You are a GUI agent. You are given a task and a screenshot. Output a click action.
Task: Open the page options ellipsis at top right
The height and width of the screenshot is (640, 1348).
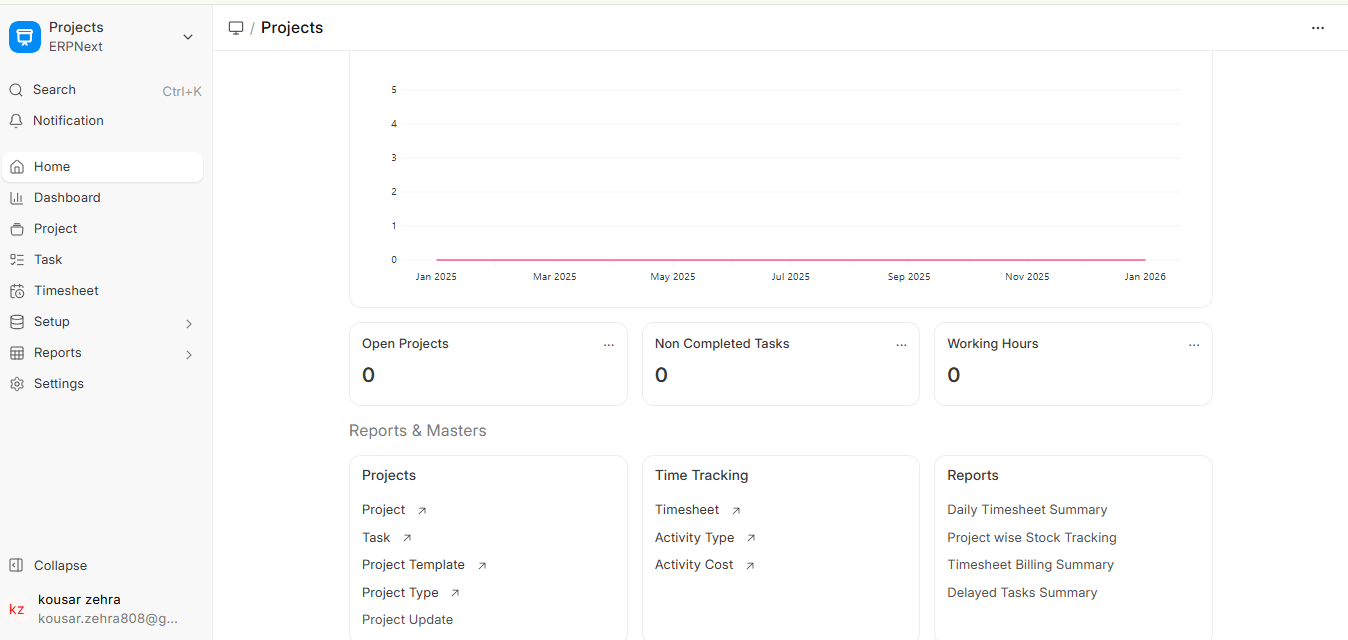click(1318, 28)
